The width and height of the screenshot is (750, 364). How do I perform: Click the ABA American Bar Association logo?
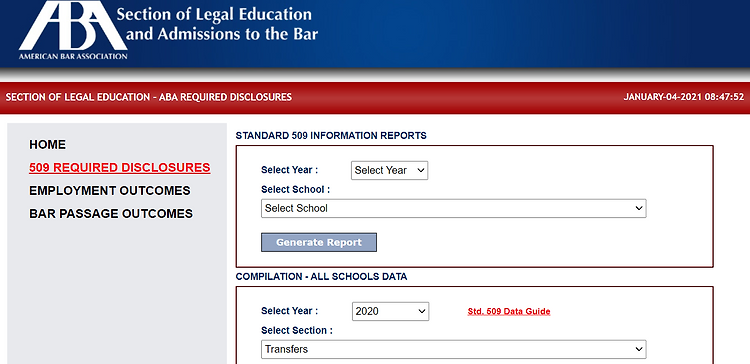(x=73, y=30)
